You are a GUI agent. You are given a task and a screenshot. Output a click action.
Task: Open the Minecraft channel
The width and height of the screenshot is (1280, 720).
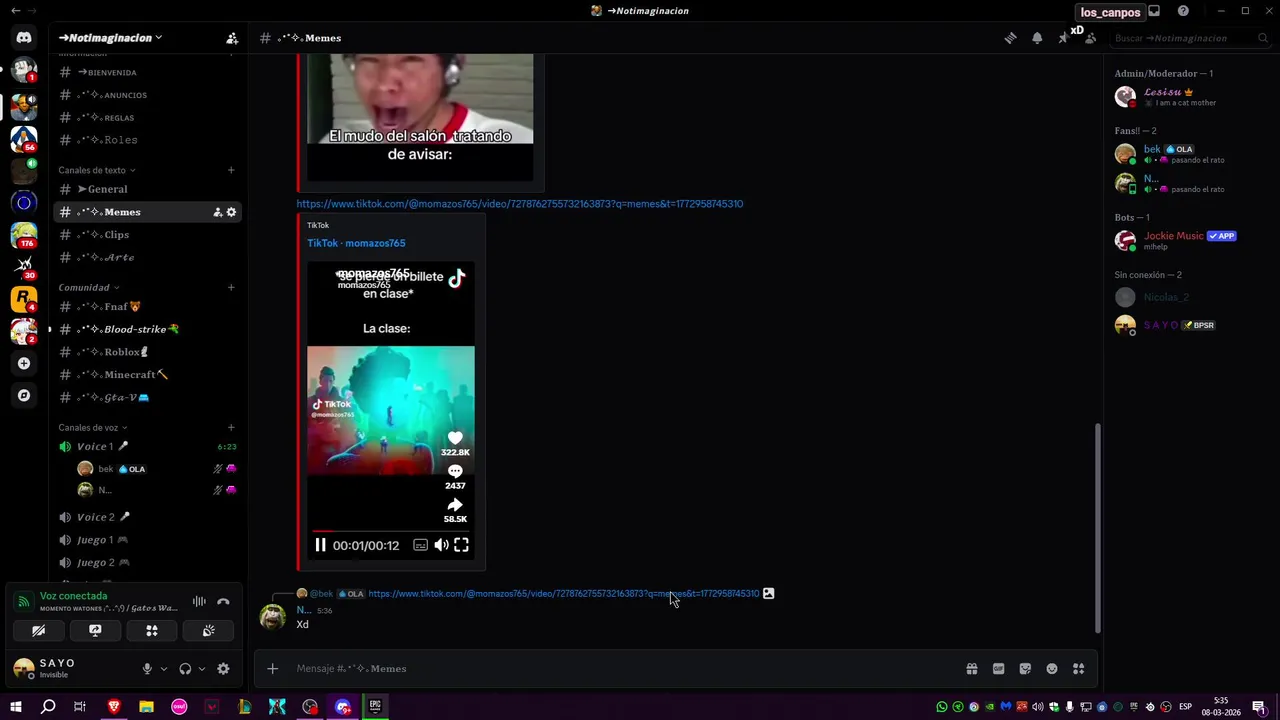coord(147,375)
